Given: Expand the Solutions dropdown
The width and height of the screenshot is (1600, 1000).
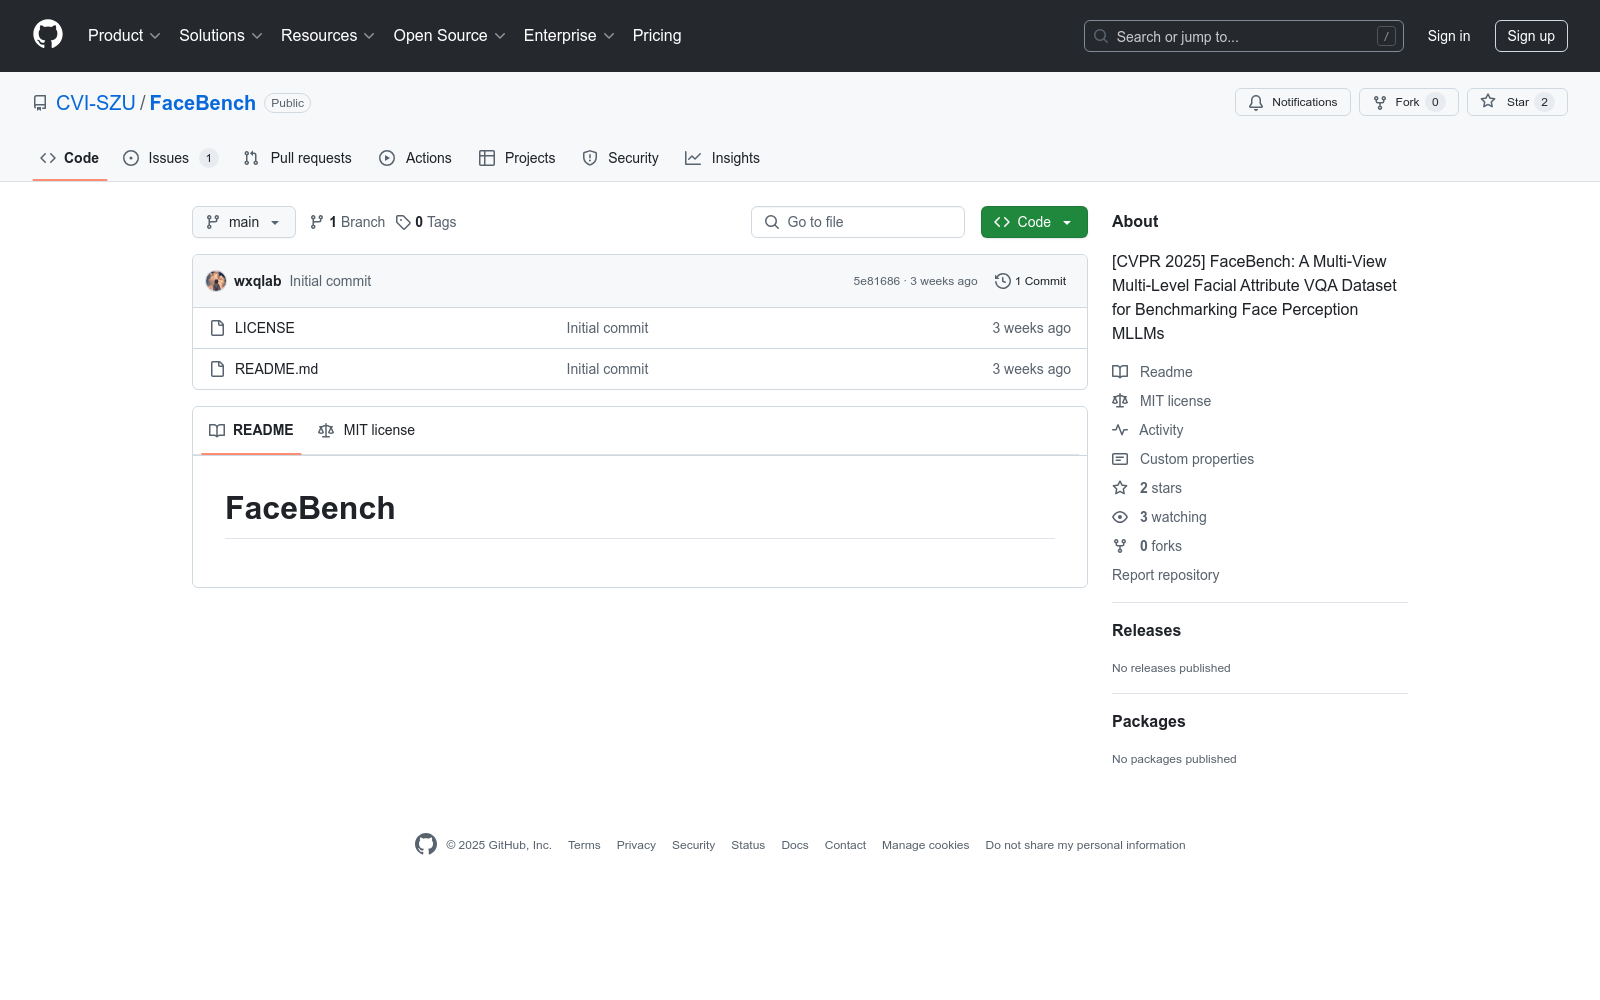Looking at the screenshot, I should 221,36.
